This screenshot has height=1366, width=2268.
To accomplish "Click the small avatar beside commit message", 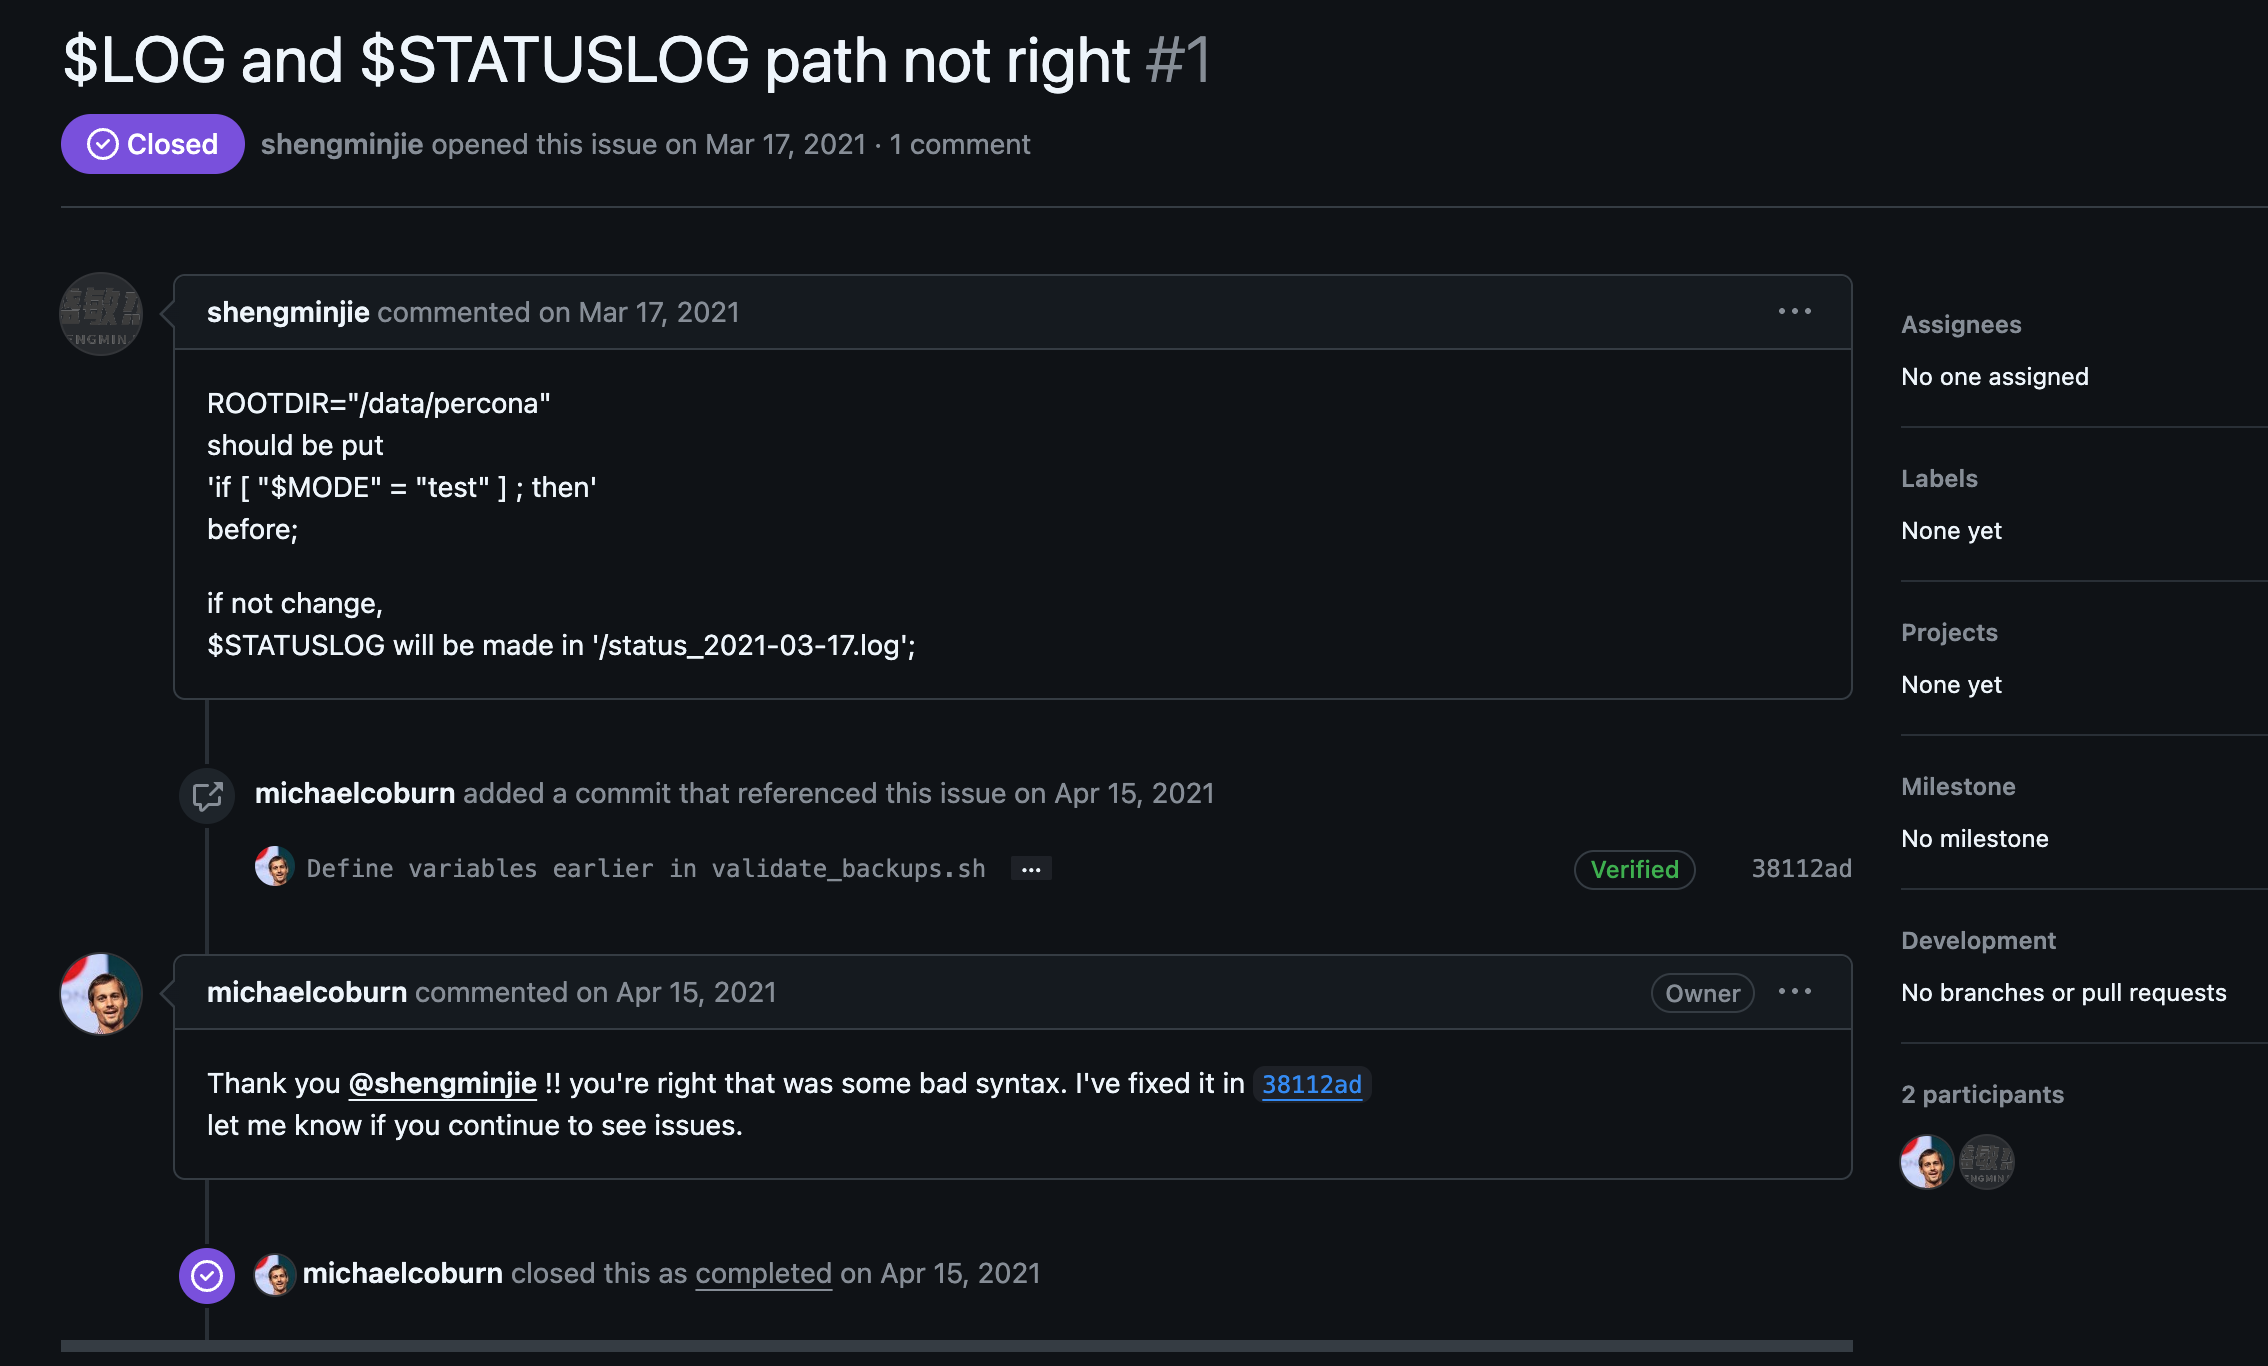I will pos(274,867).
